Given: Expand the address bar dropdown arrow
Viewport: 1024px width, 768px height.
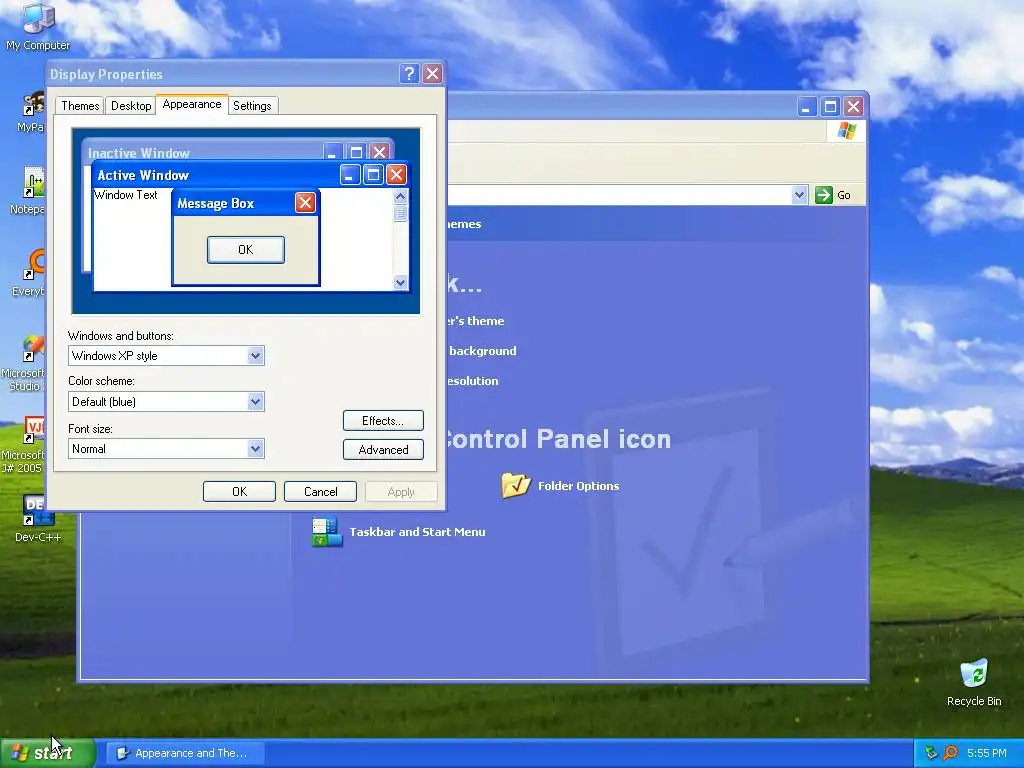Looking at the screenshot, I should click(799, 195).
